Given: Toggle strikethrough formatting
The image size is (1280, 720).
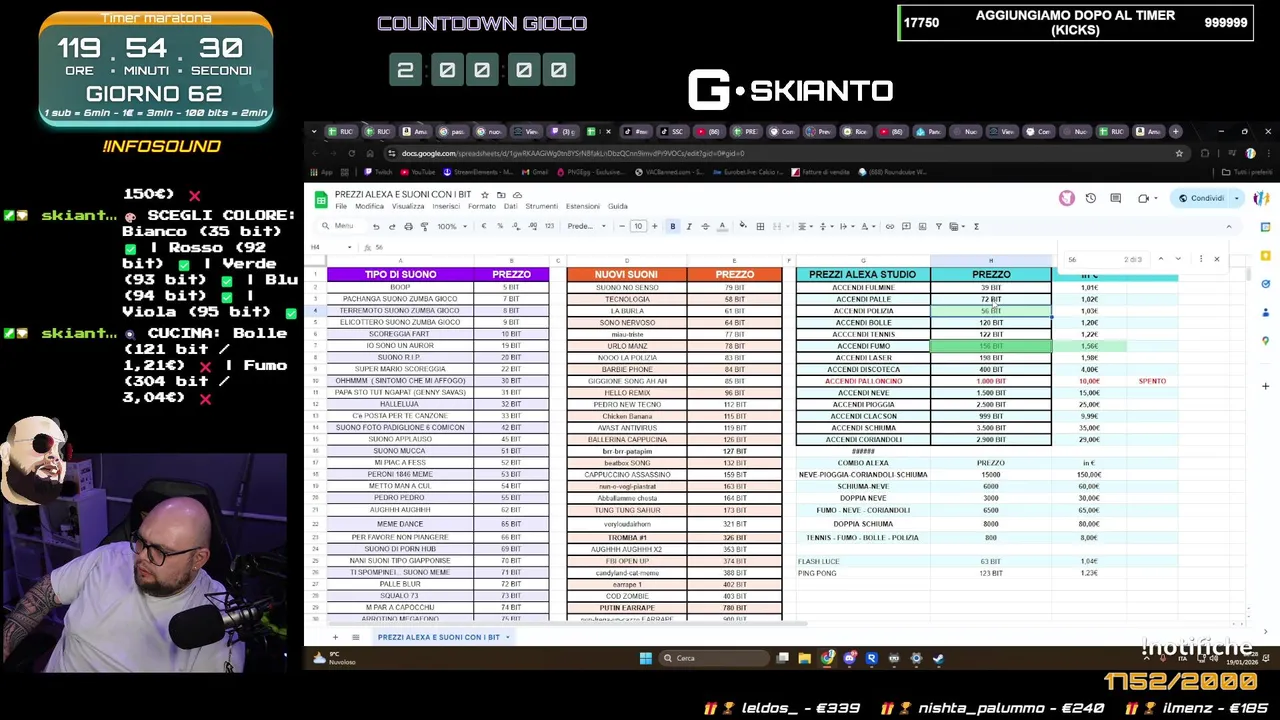Looking at the screenshot, I should coord(705,226).
